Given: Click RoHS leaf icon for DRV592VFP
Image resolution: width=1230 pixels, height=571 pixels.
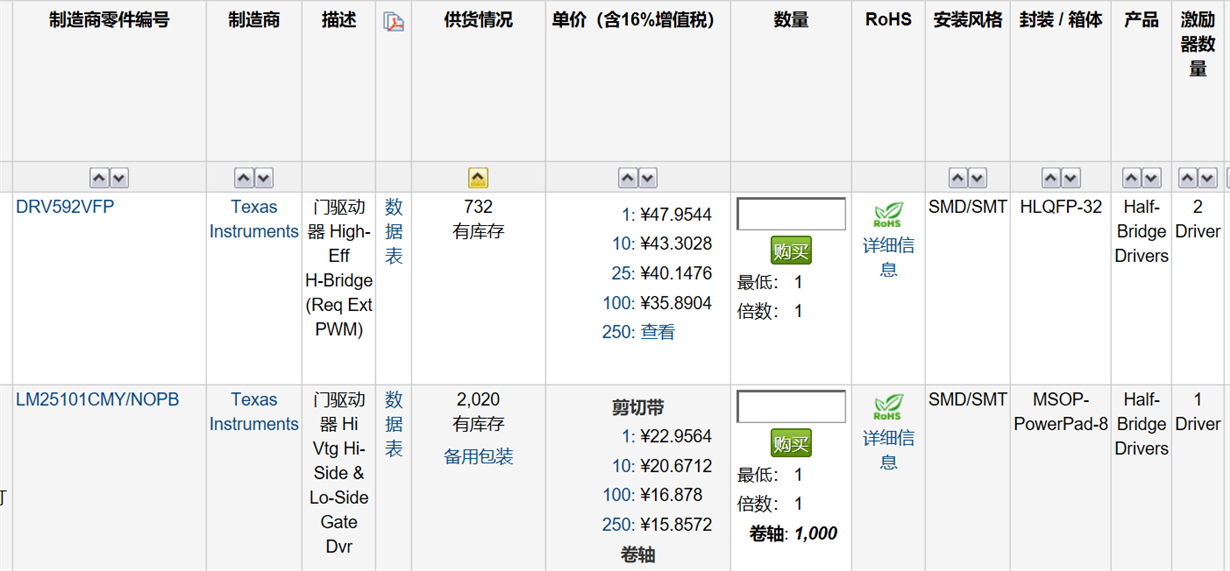Looking at the screenshot, I should tap(888, 215).
